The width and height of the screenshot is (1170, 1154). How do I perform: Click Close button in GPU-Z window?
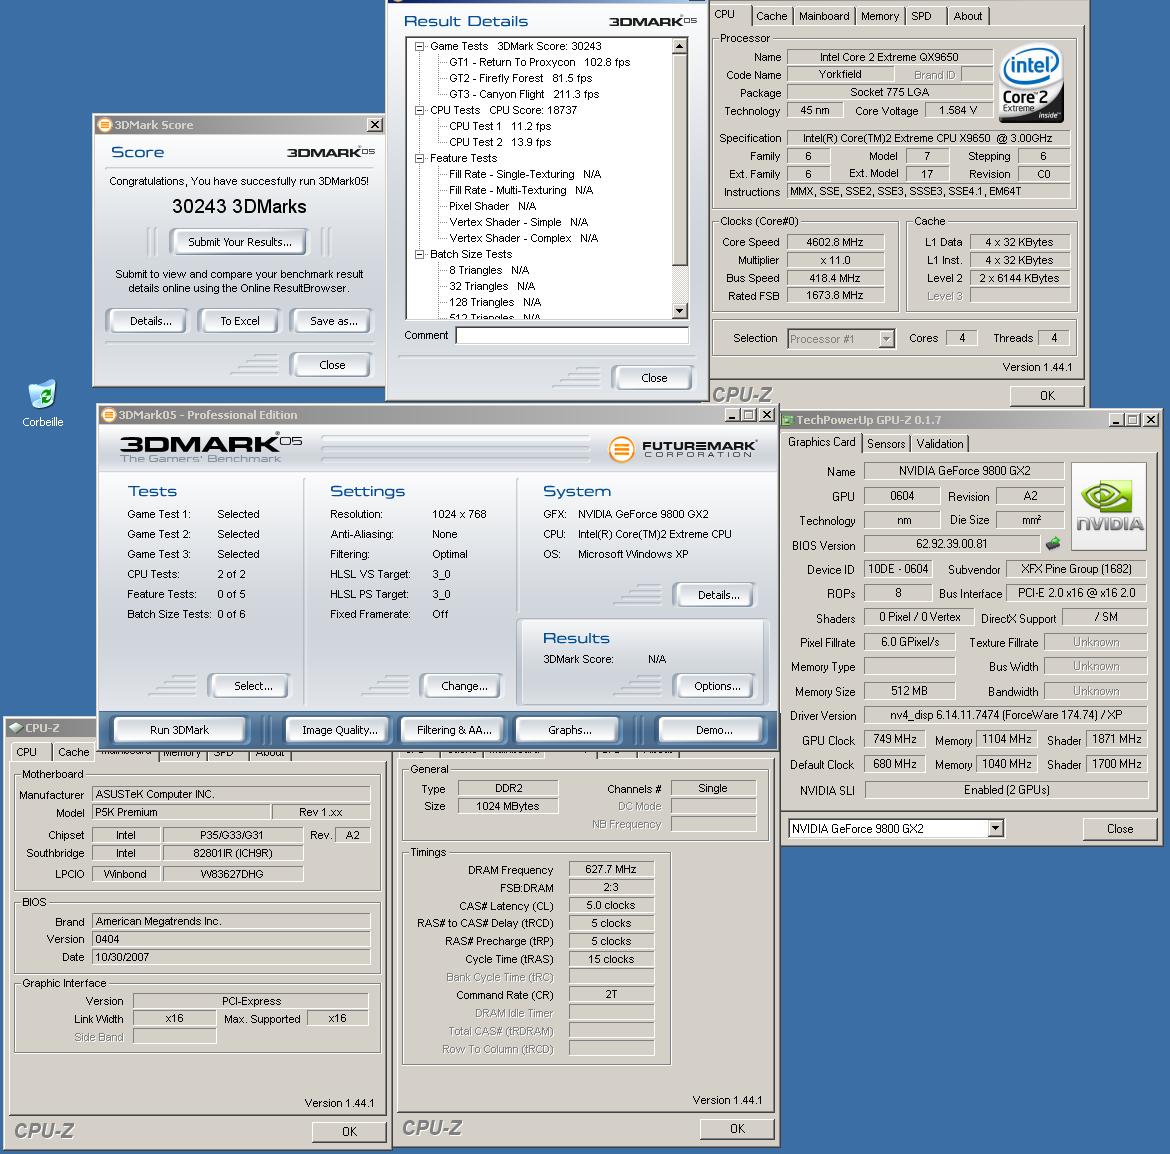tap(1119, 828)
